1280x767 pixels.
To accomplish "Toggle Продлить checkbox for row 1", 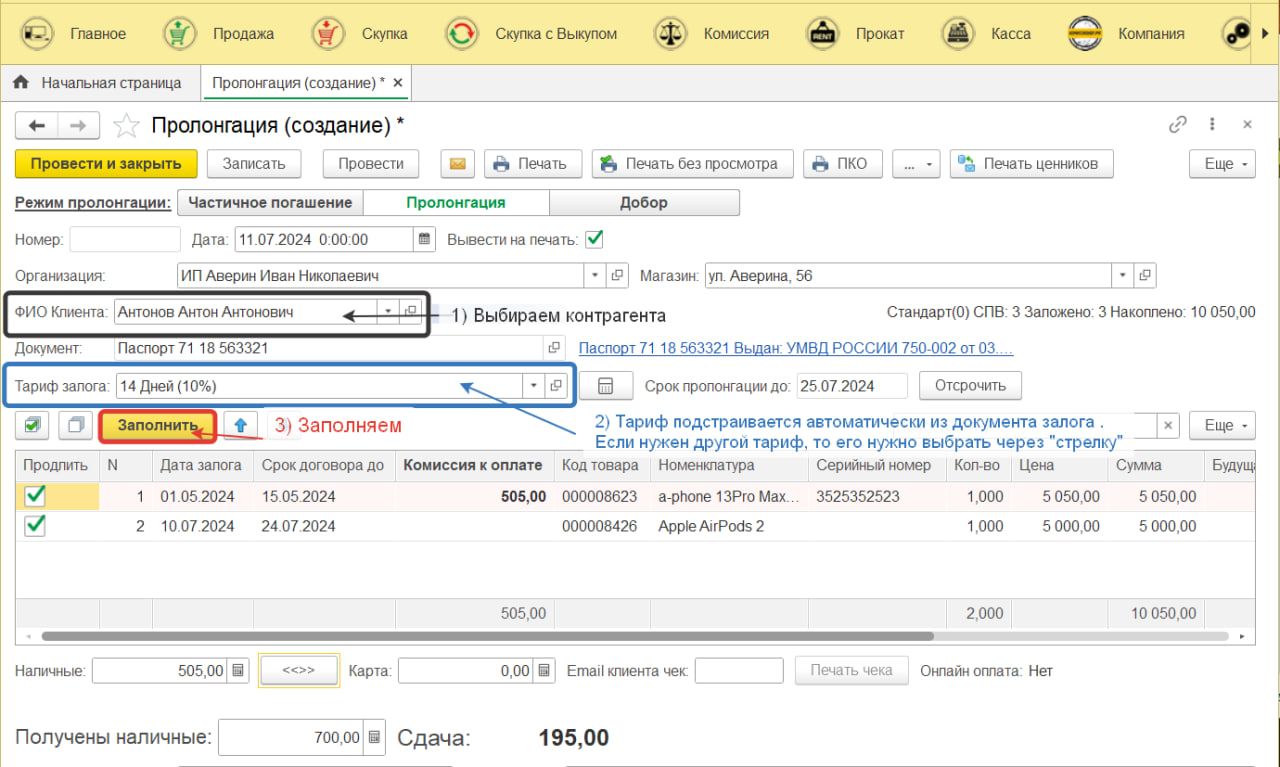I will (35, 495).
